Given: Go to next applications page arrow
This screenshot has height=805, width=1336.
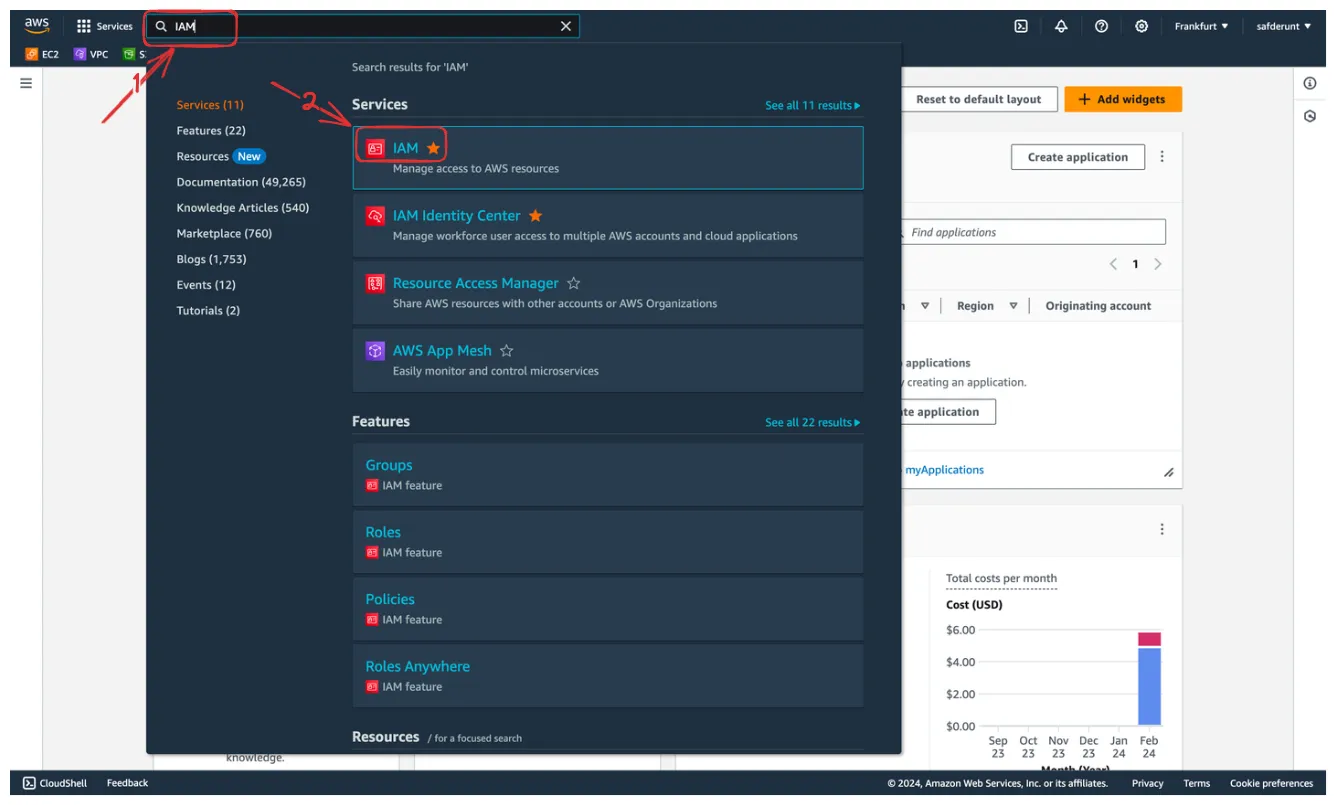Looking at the screenshot, I should tap(1158, 264).
